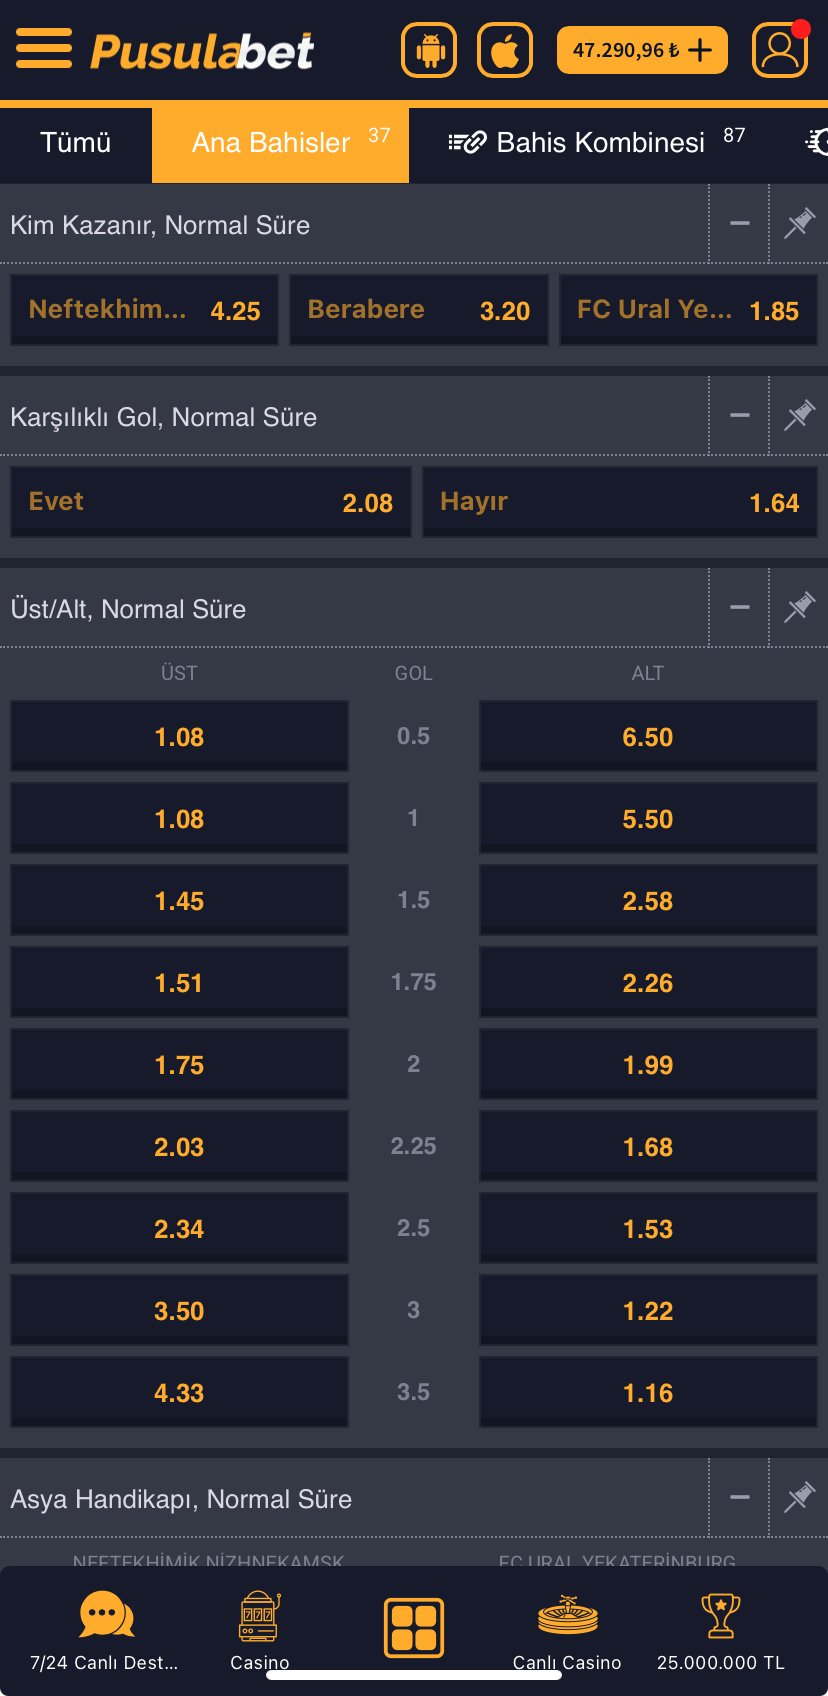Click the Android app download icon
The height and width of the screenshot is (1696, 828).
[428, 49]
